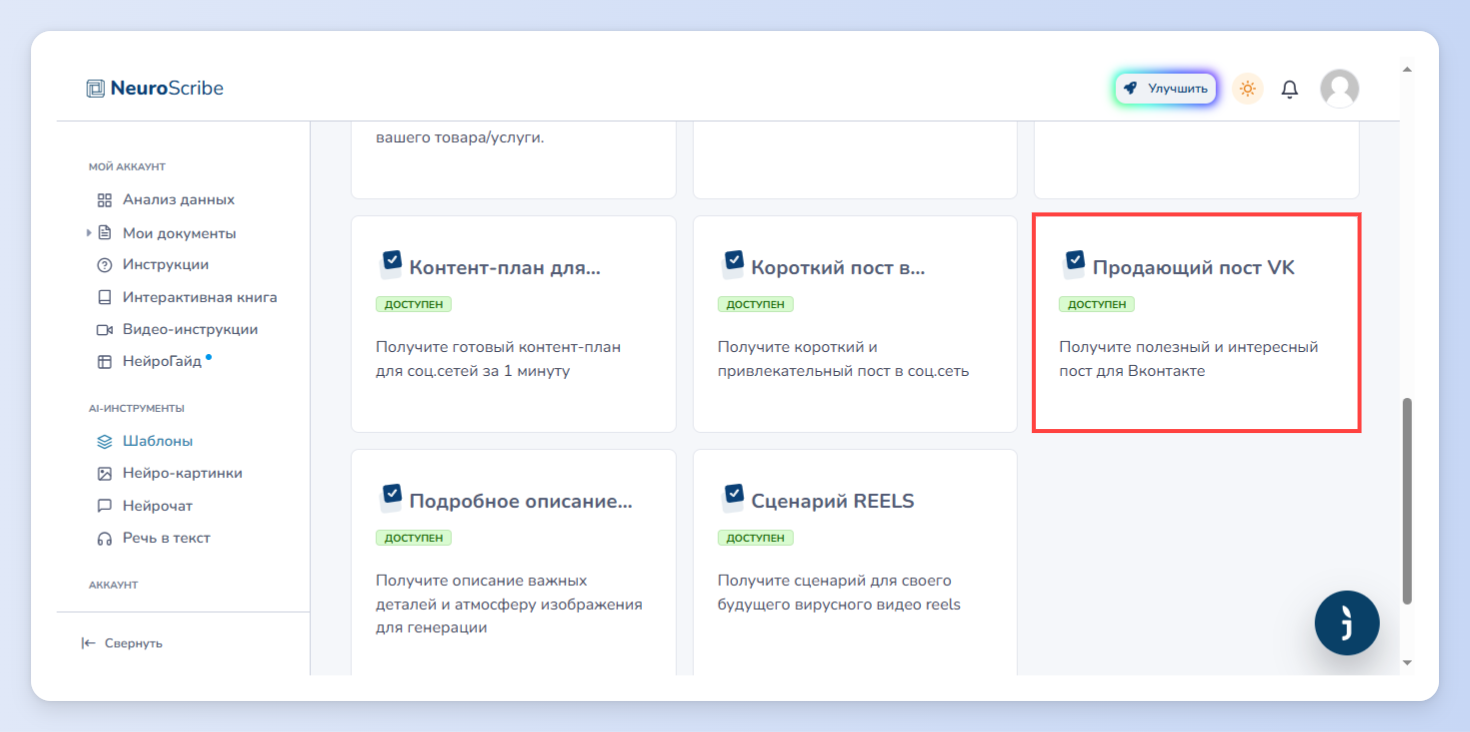This screenshot has width=1470, height=732.
Task: Click the Подробное описание card checkmark icon
Action: [392, 497]
